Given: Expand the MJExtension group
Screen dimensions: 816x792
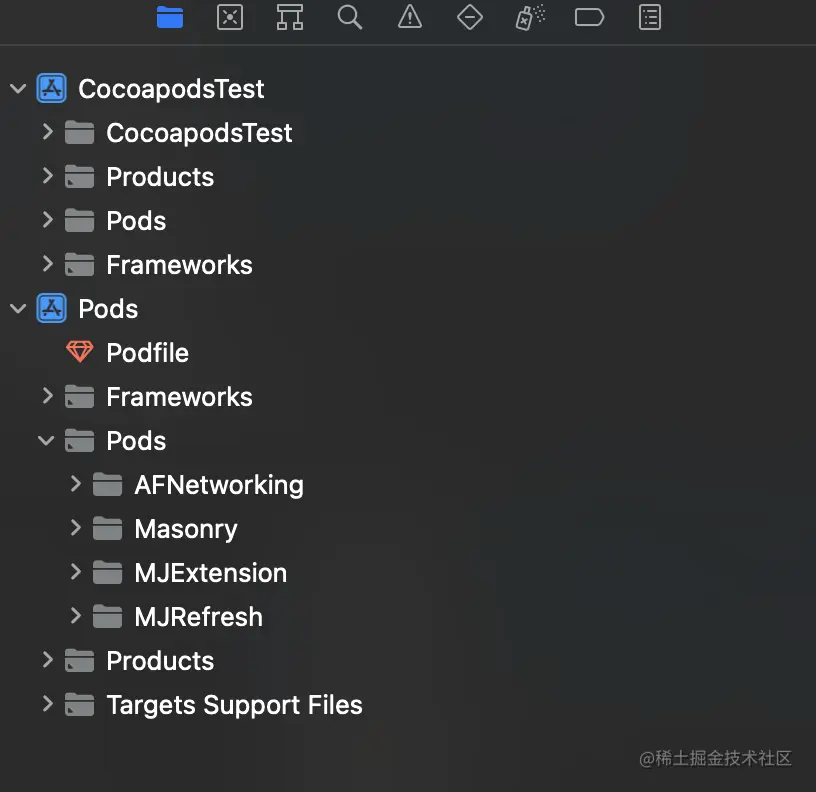Looking at the screenshot, I should click(75, 572).
